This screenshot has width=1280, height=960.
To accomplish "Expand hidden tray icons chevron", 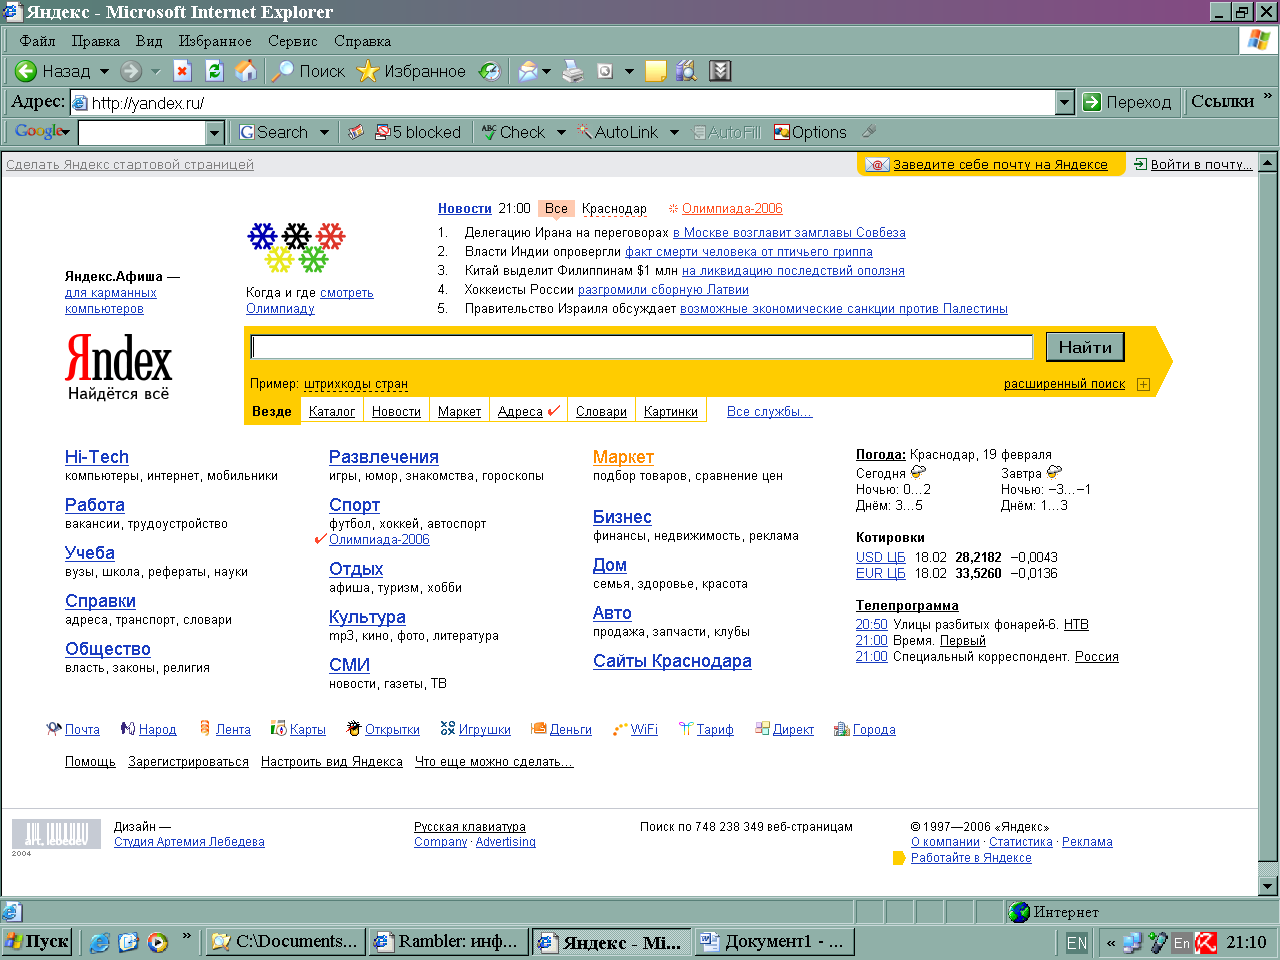I will pos(1110,942).
